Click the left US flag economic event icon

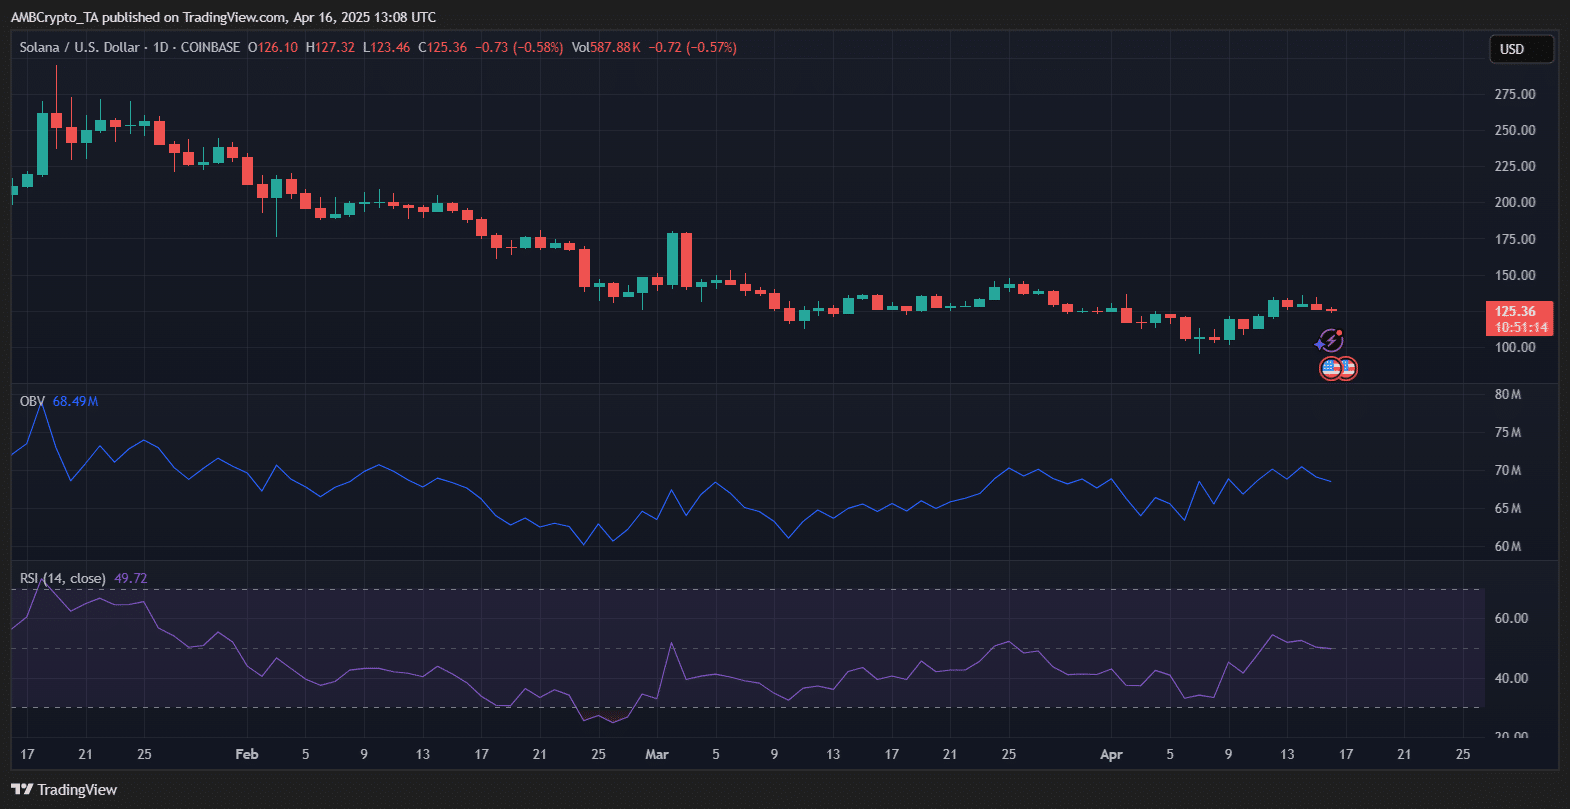click(1330, 368)
